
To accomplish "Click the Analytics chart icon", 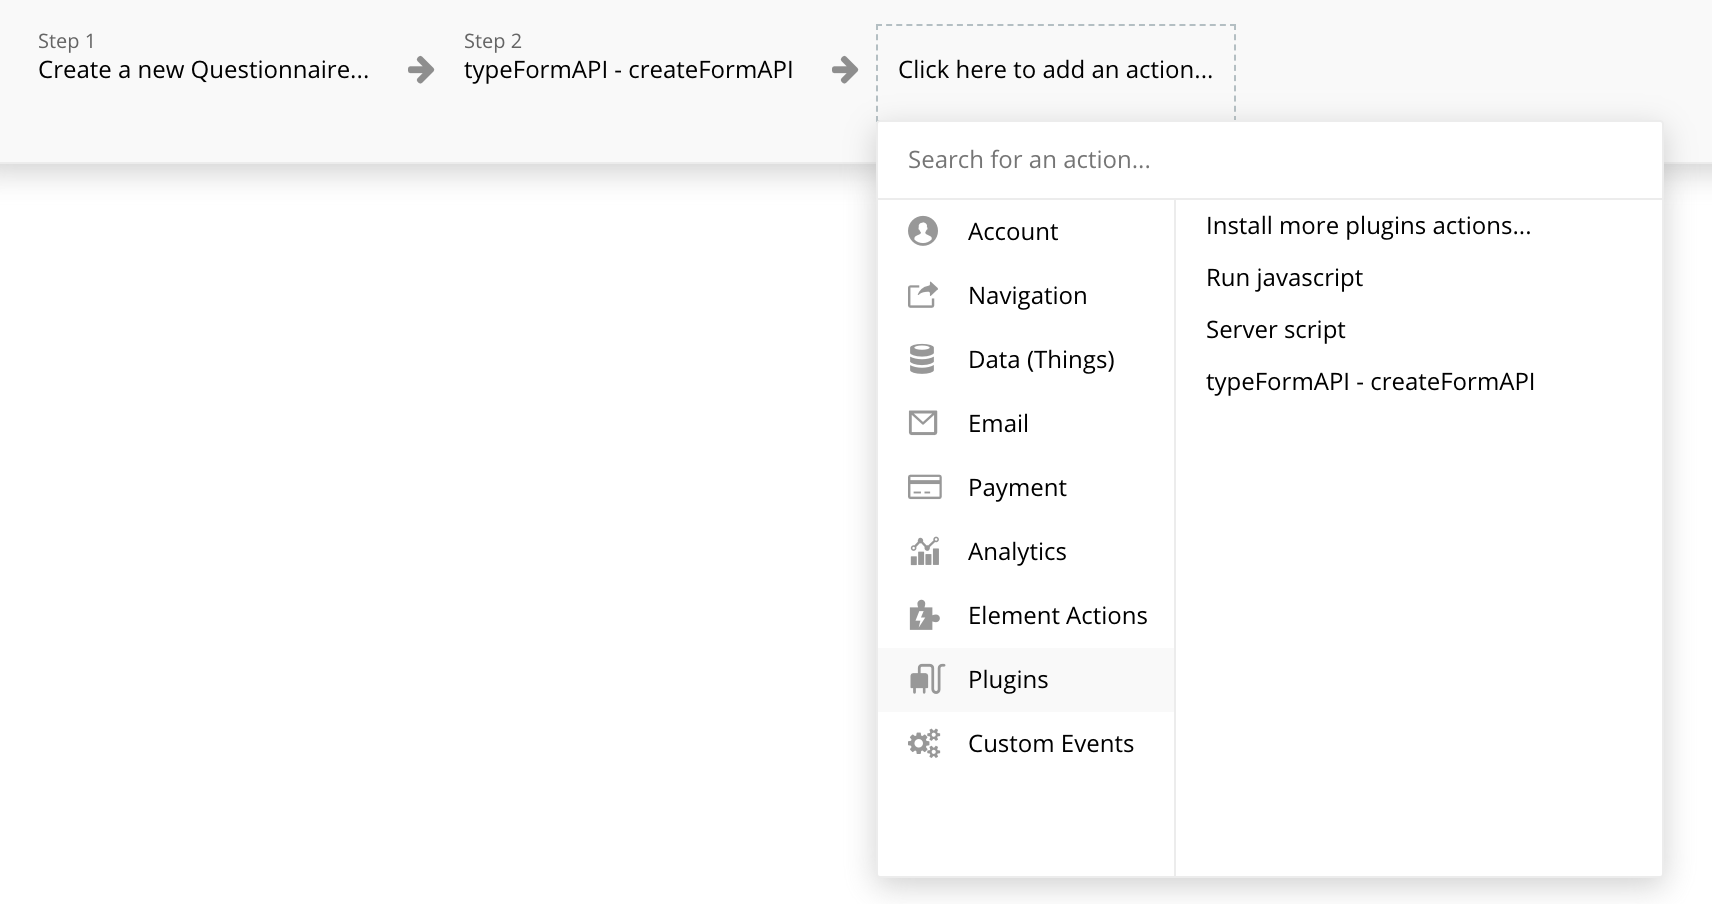I will (924, 551).
